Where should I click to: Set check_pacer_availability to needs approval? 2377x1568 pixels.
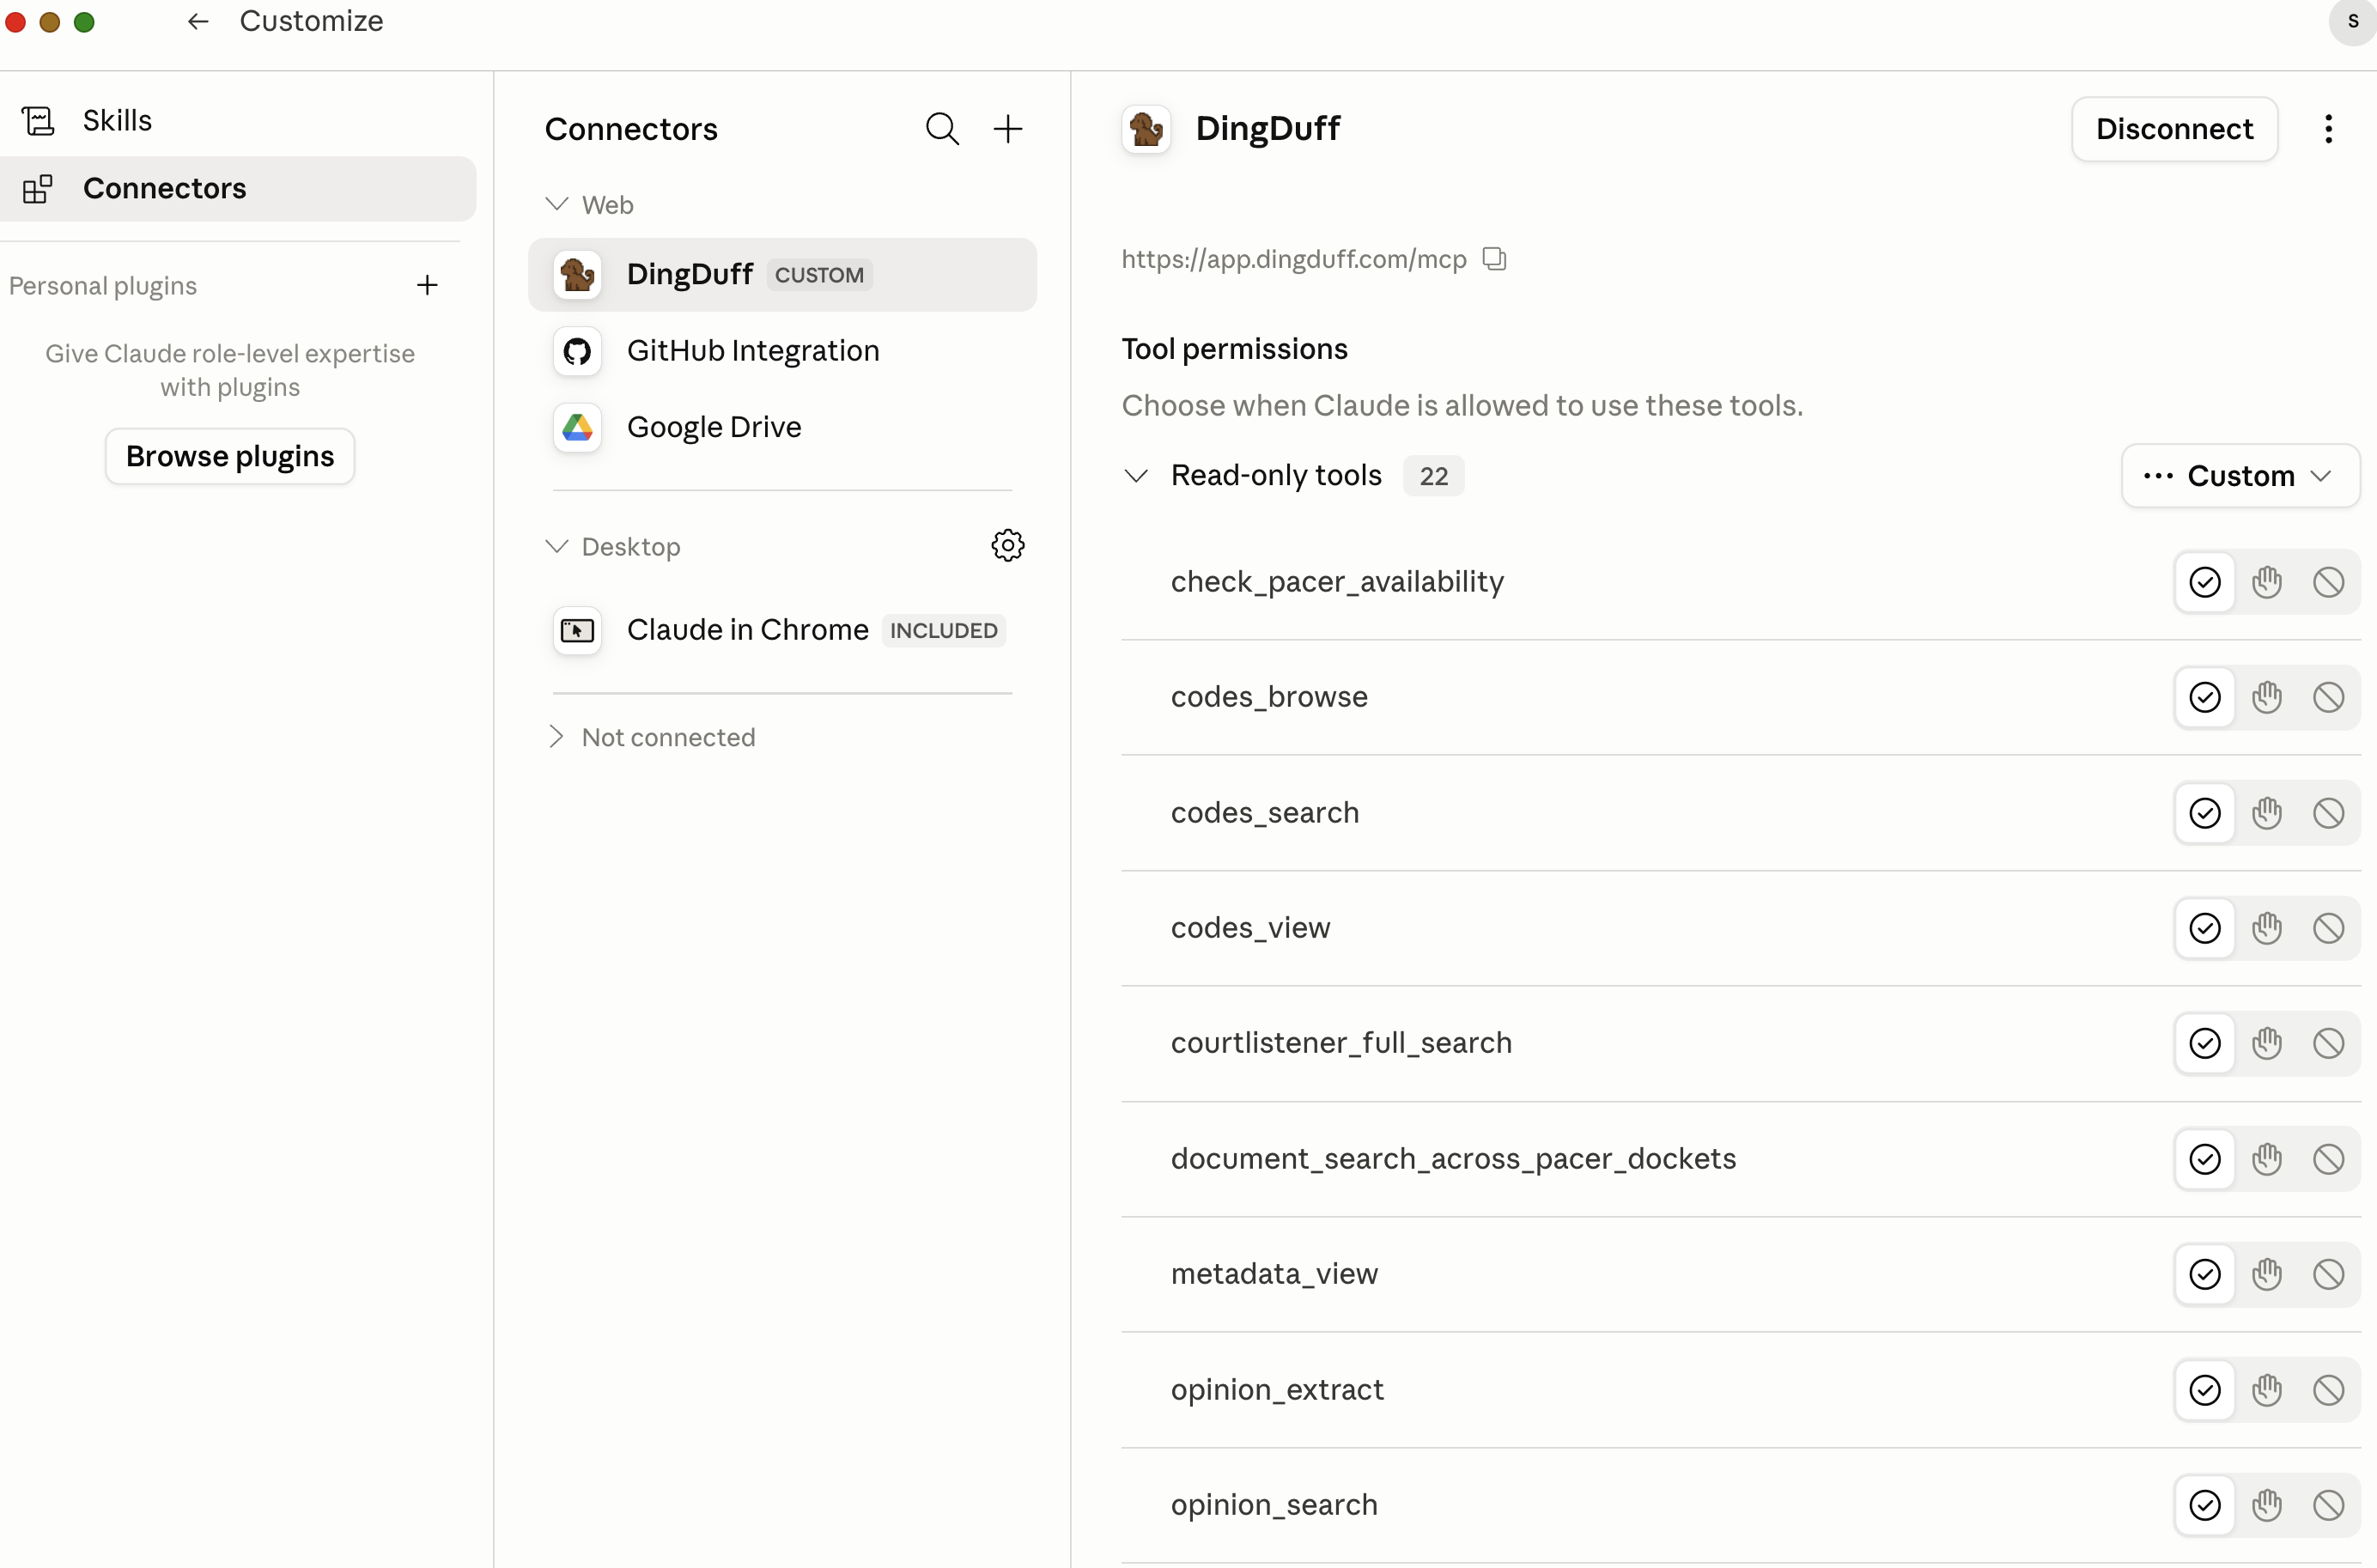click(x=2267, y=583)
